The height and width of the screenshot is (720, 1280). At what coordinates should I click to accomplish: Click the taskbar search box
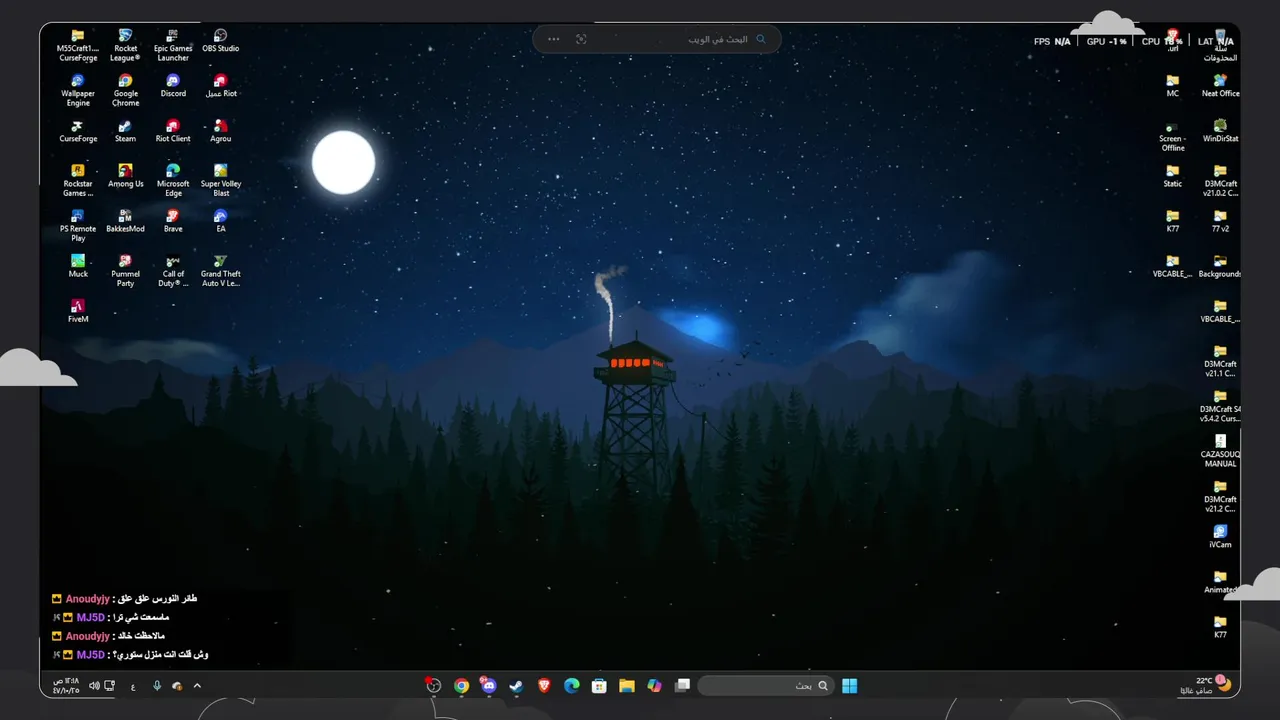[x=765, y=686]
